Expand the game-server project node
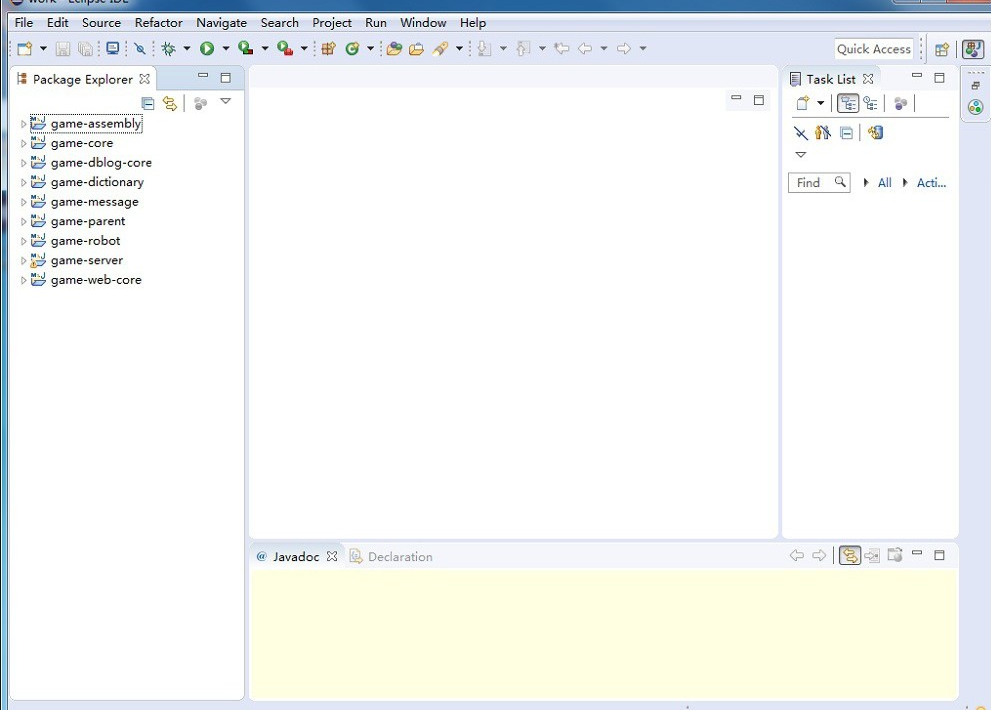This screenshot has width=991, height=710. click(24, 261)
